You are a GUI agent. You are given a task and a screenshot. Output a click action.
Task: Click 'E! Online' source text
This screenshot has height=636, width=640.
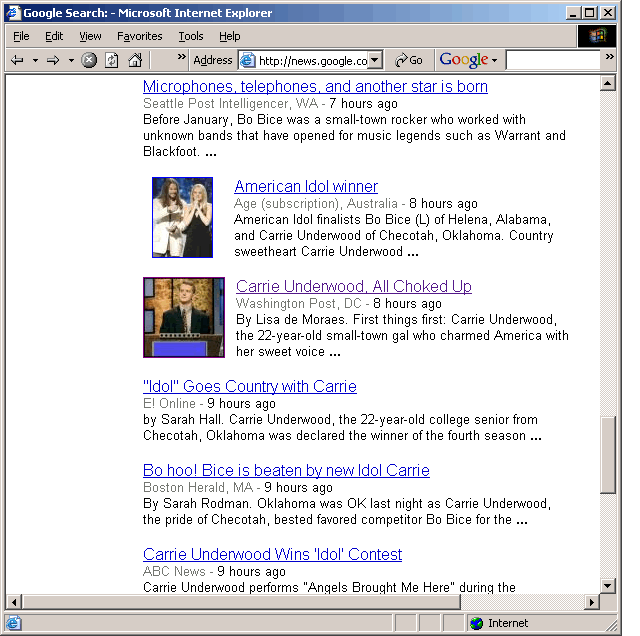169,404
